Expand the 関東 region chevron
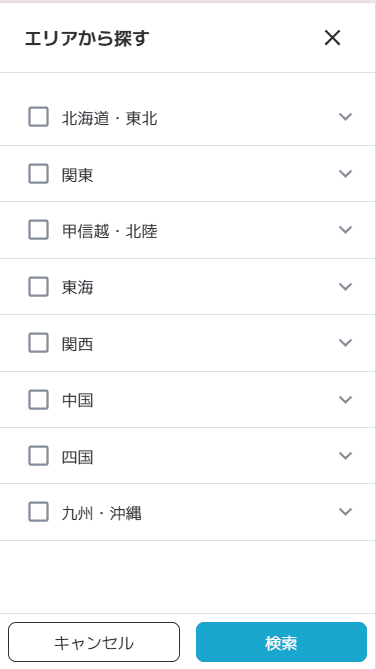Viewport: 376px width, 669px height. tap(345, 173)
